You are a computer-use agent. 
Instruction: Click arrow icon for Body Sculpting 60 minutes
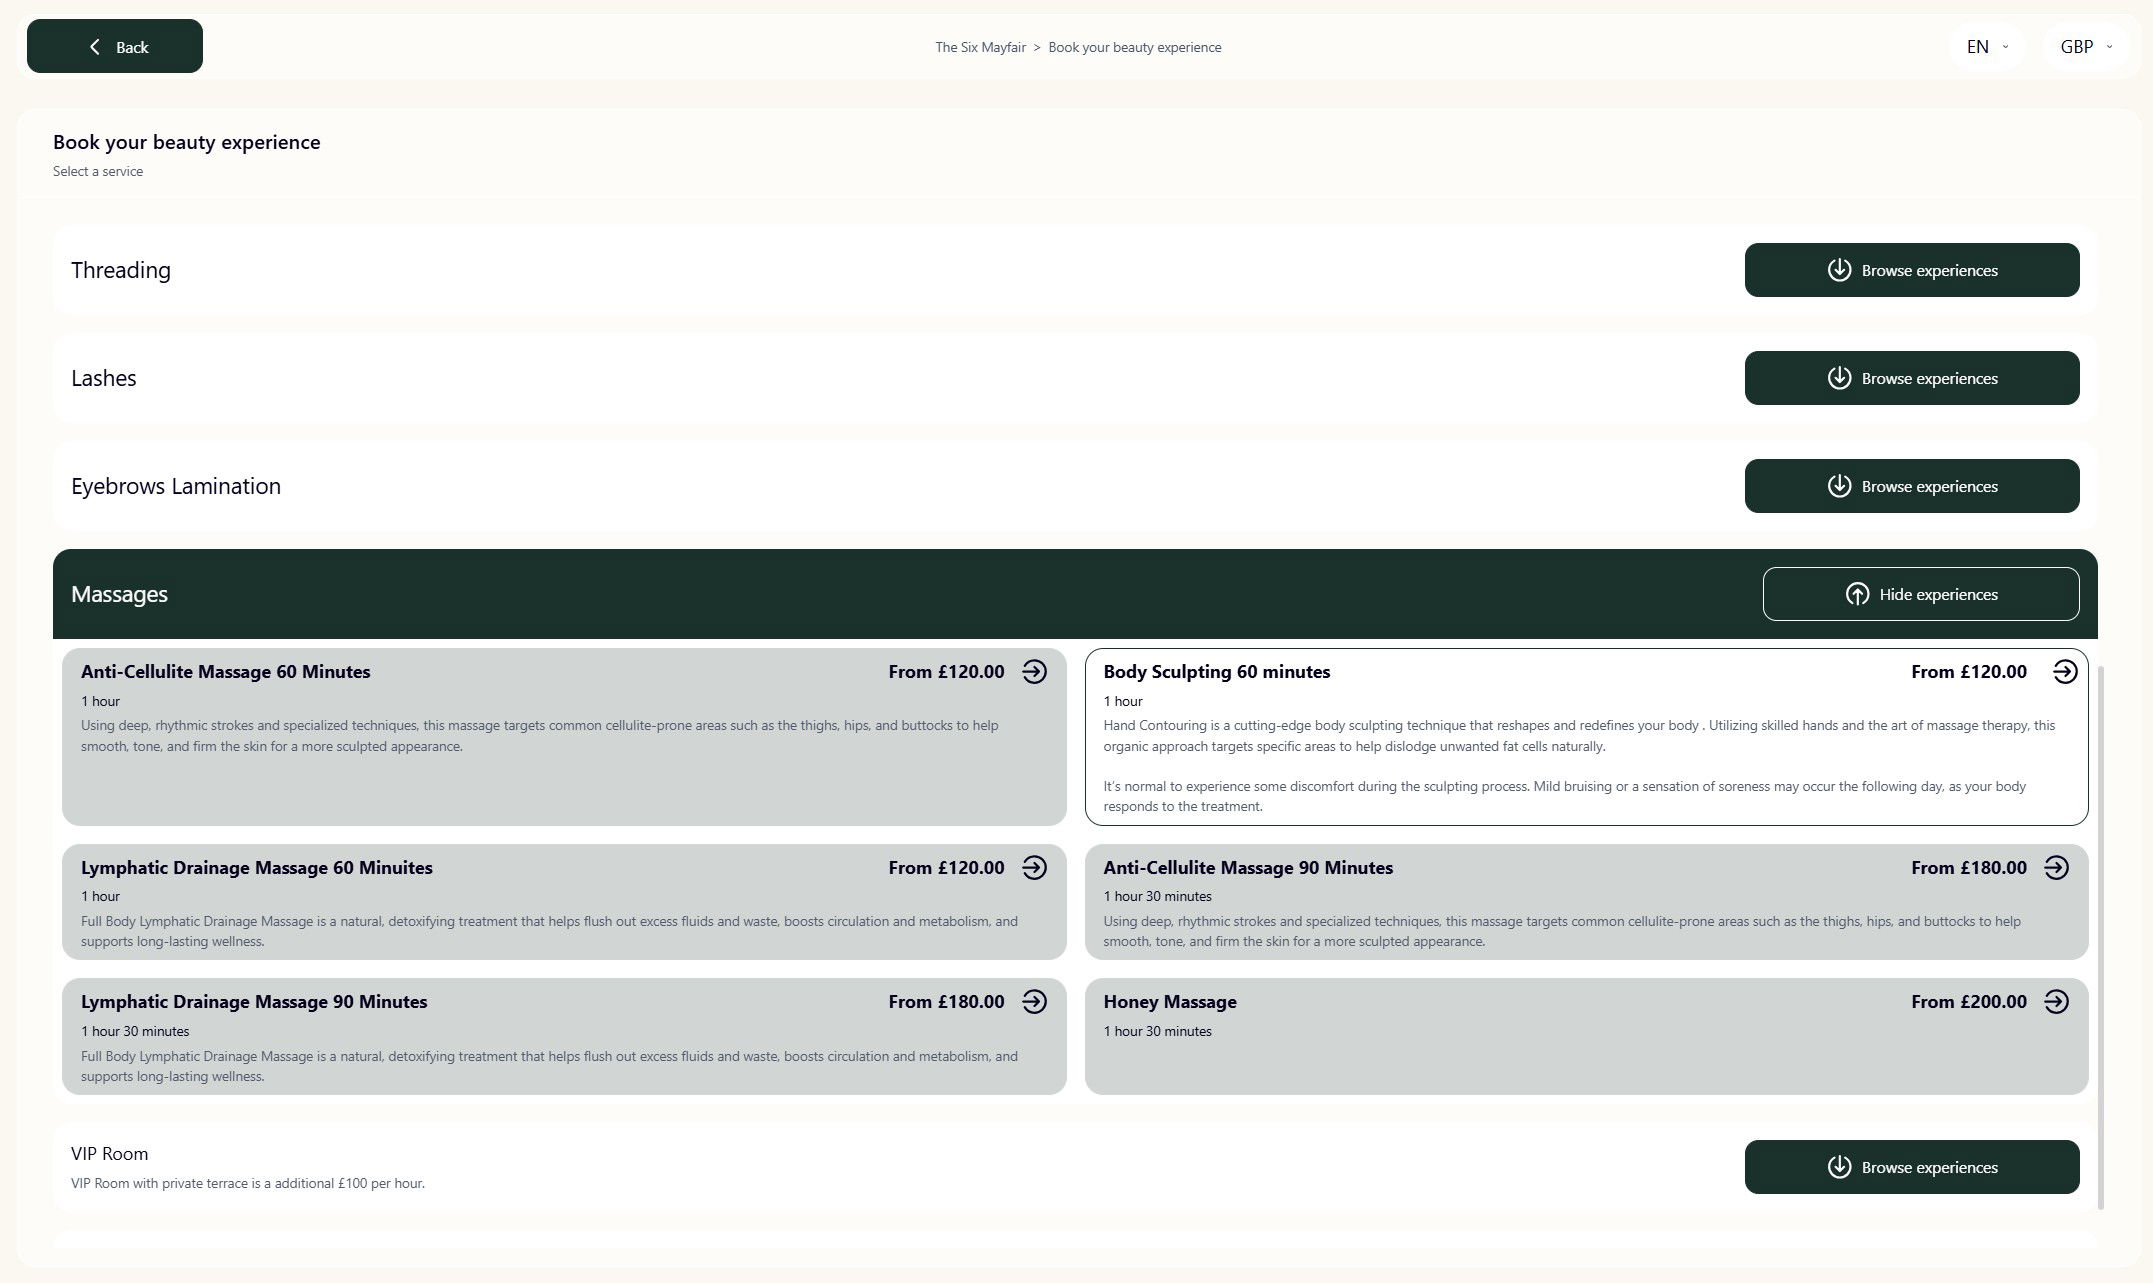coord(2065,672)
